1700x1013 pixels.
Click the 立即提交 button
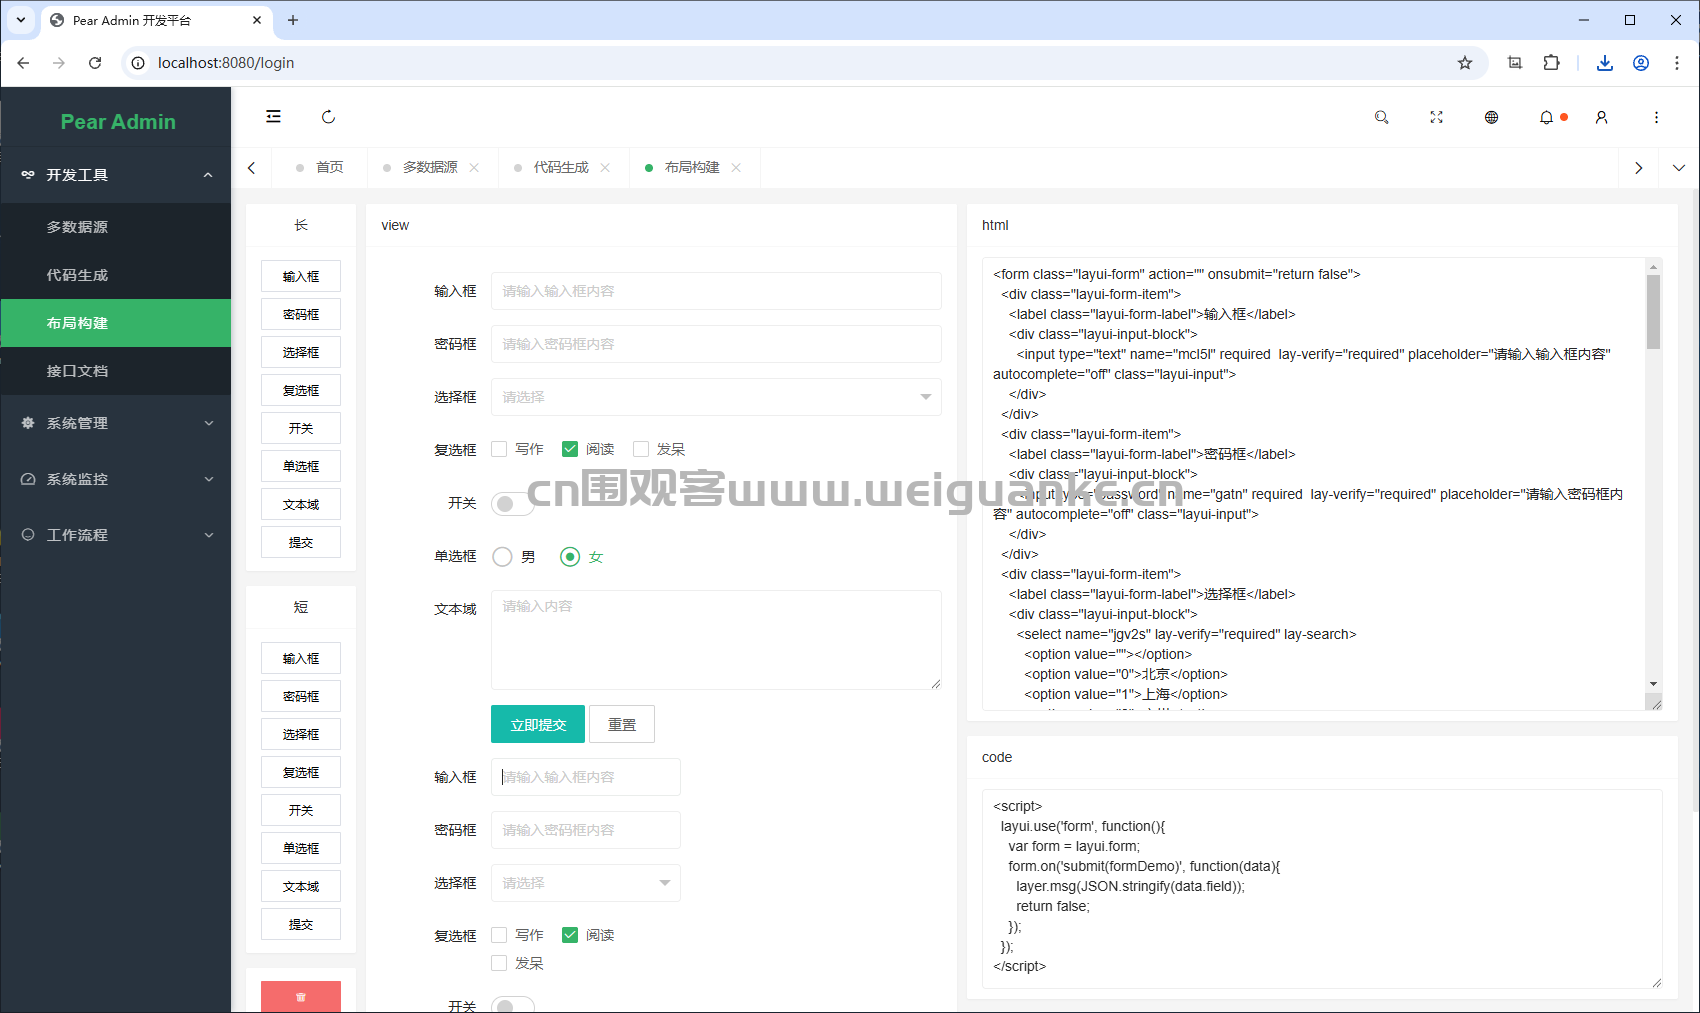[538, 724]
